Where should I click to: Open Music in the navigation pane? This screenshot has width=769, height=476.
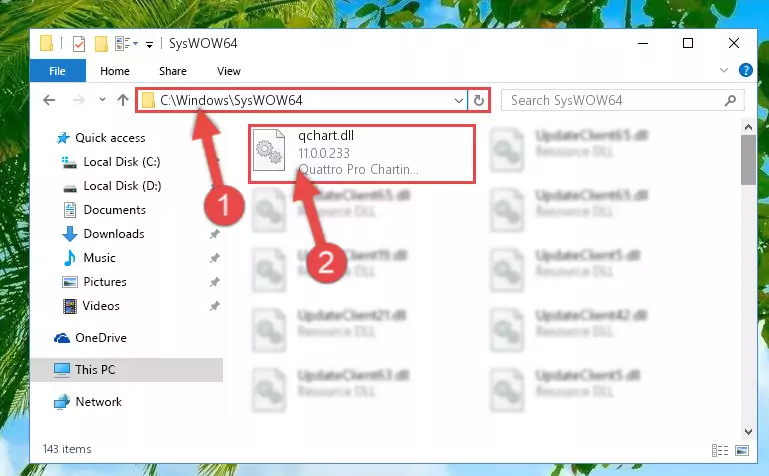coord(100,258)
